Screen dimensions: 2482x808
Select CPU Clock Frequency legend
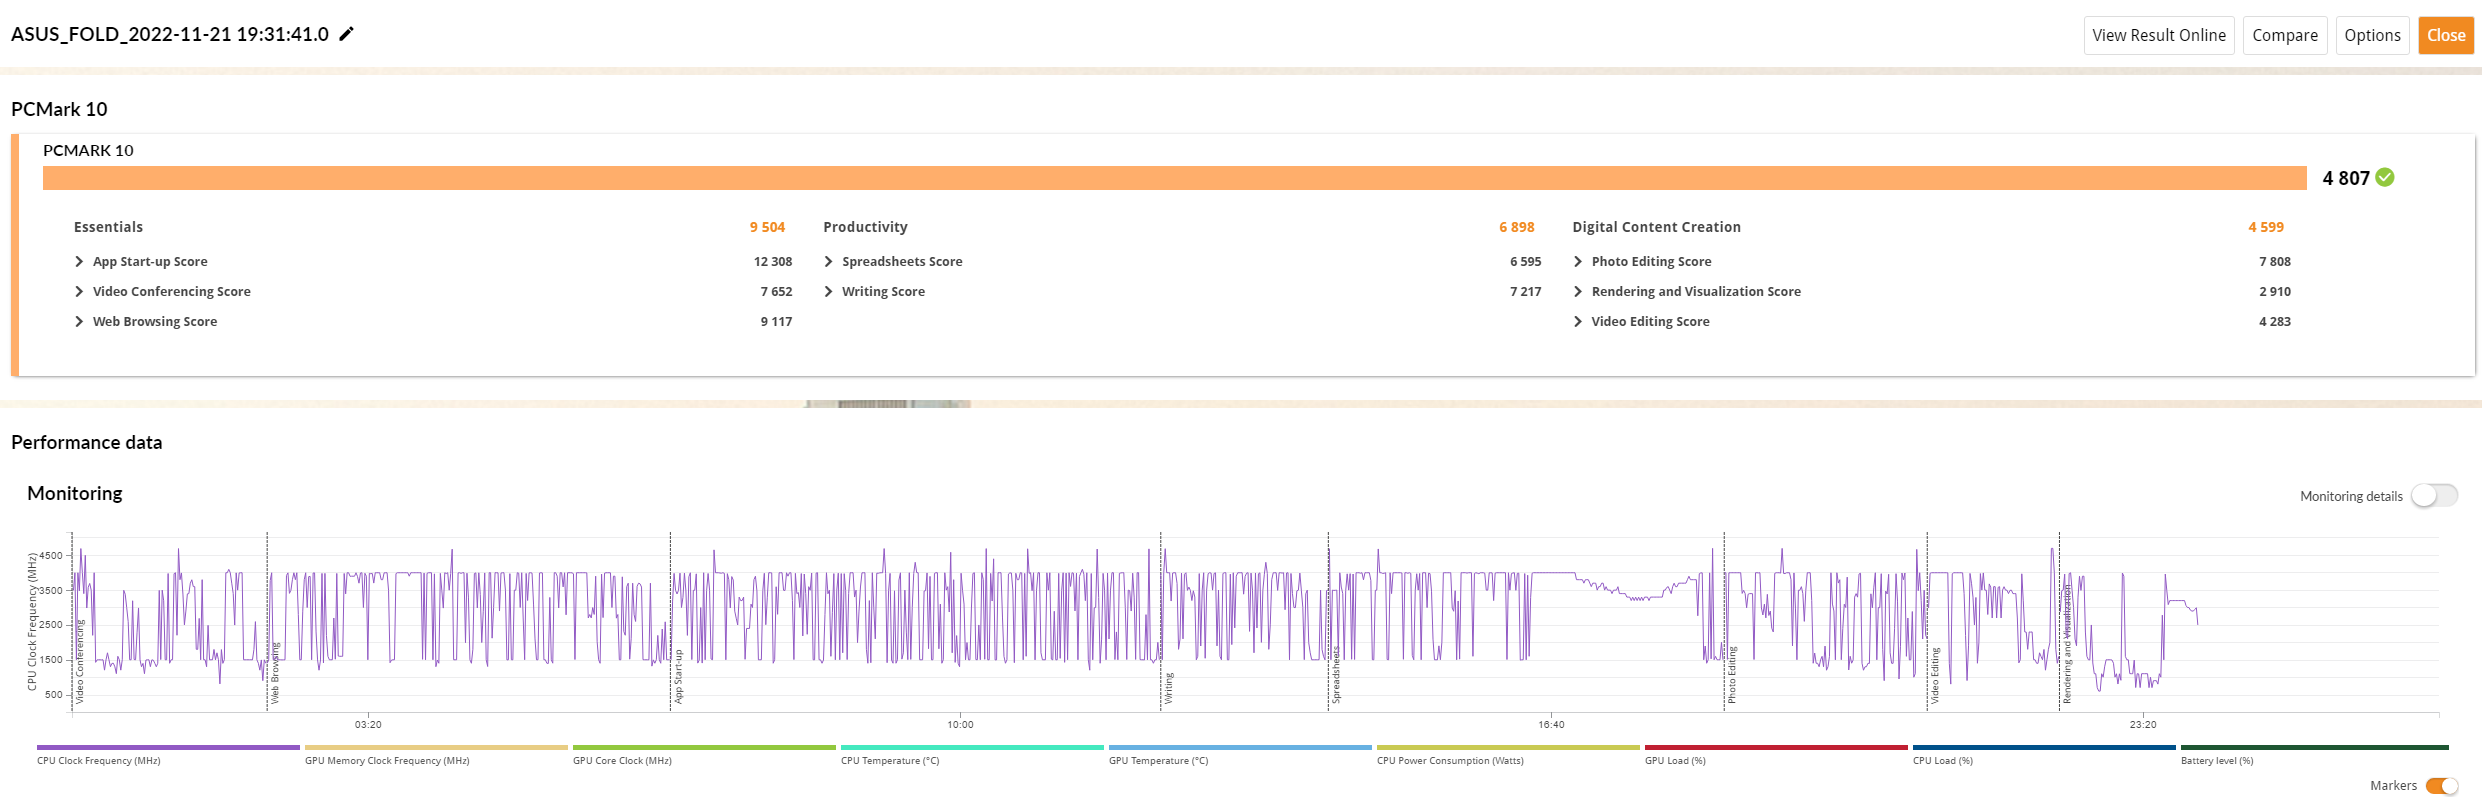click(168, 754)
